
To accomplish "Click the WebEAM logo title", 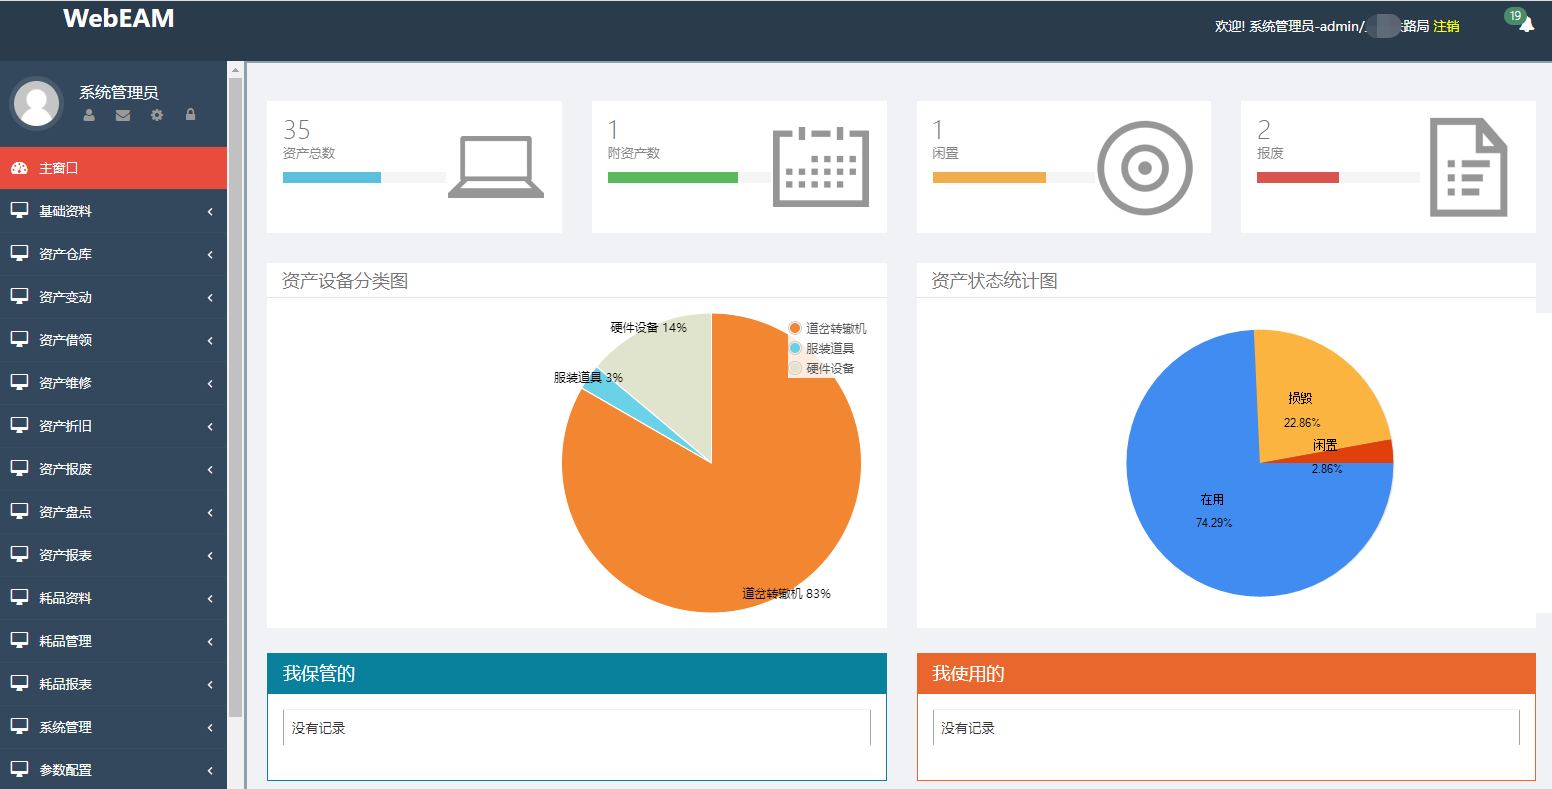I will click(118, 18).
